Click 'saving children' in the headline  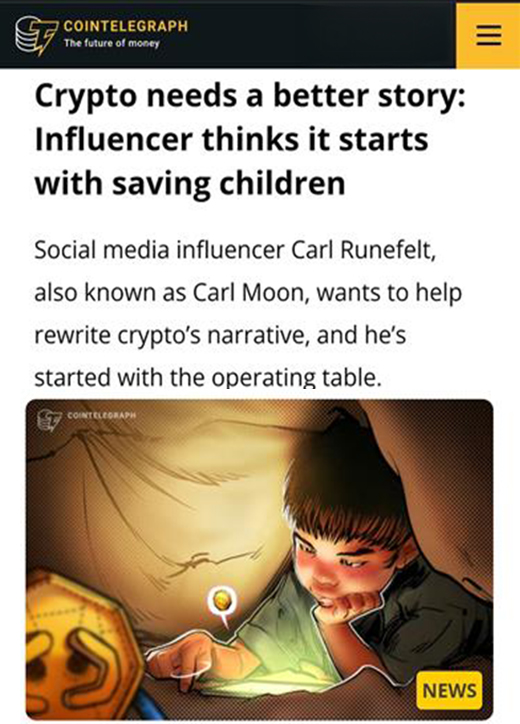click(x=229, y=183)
